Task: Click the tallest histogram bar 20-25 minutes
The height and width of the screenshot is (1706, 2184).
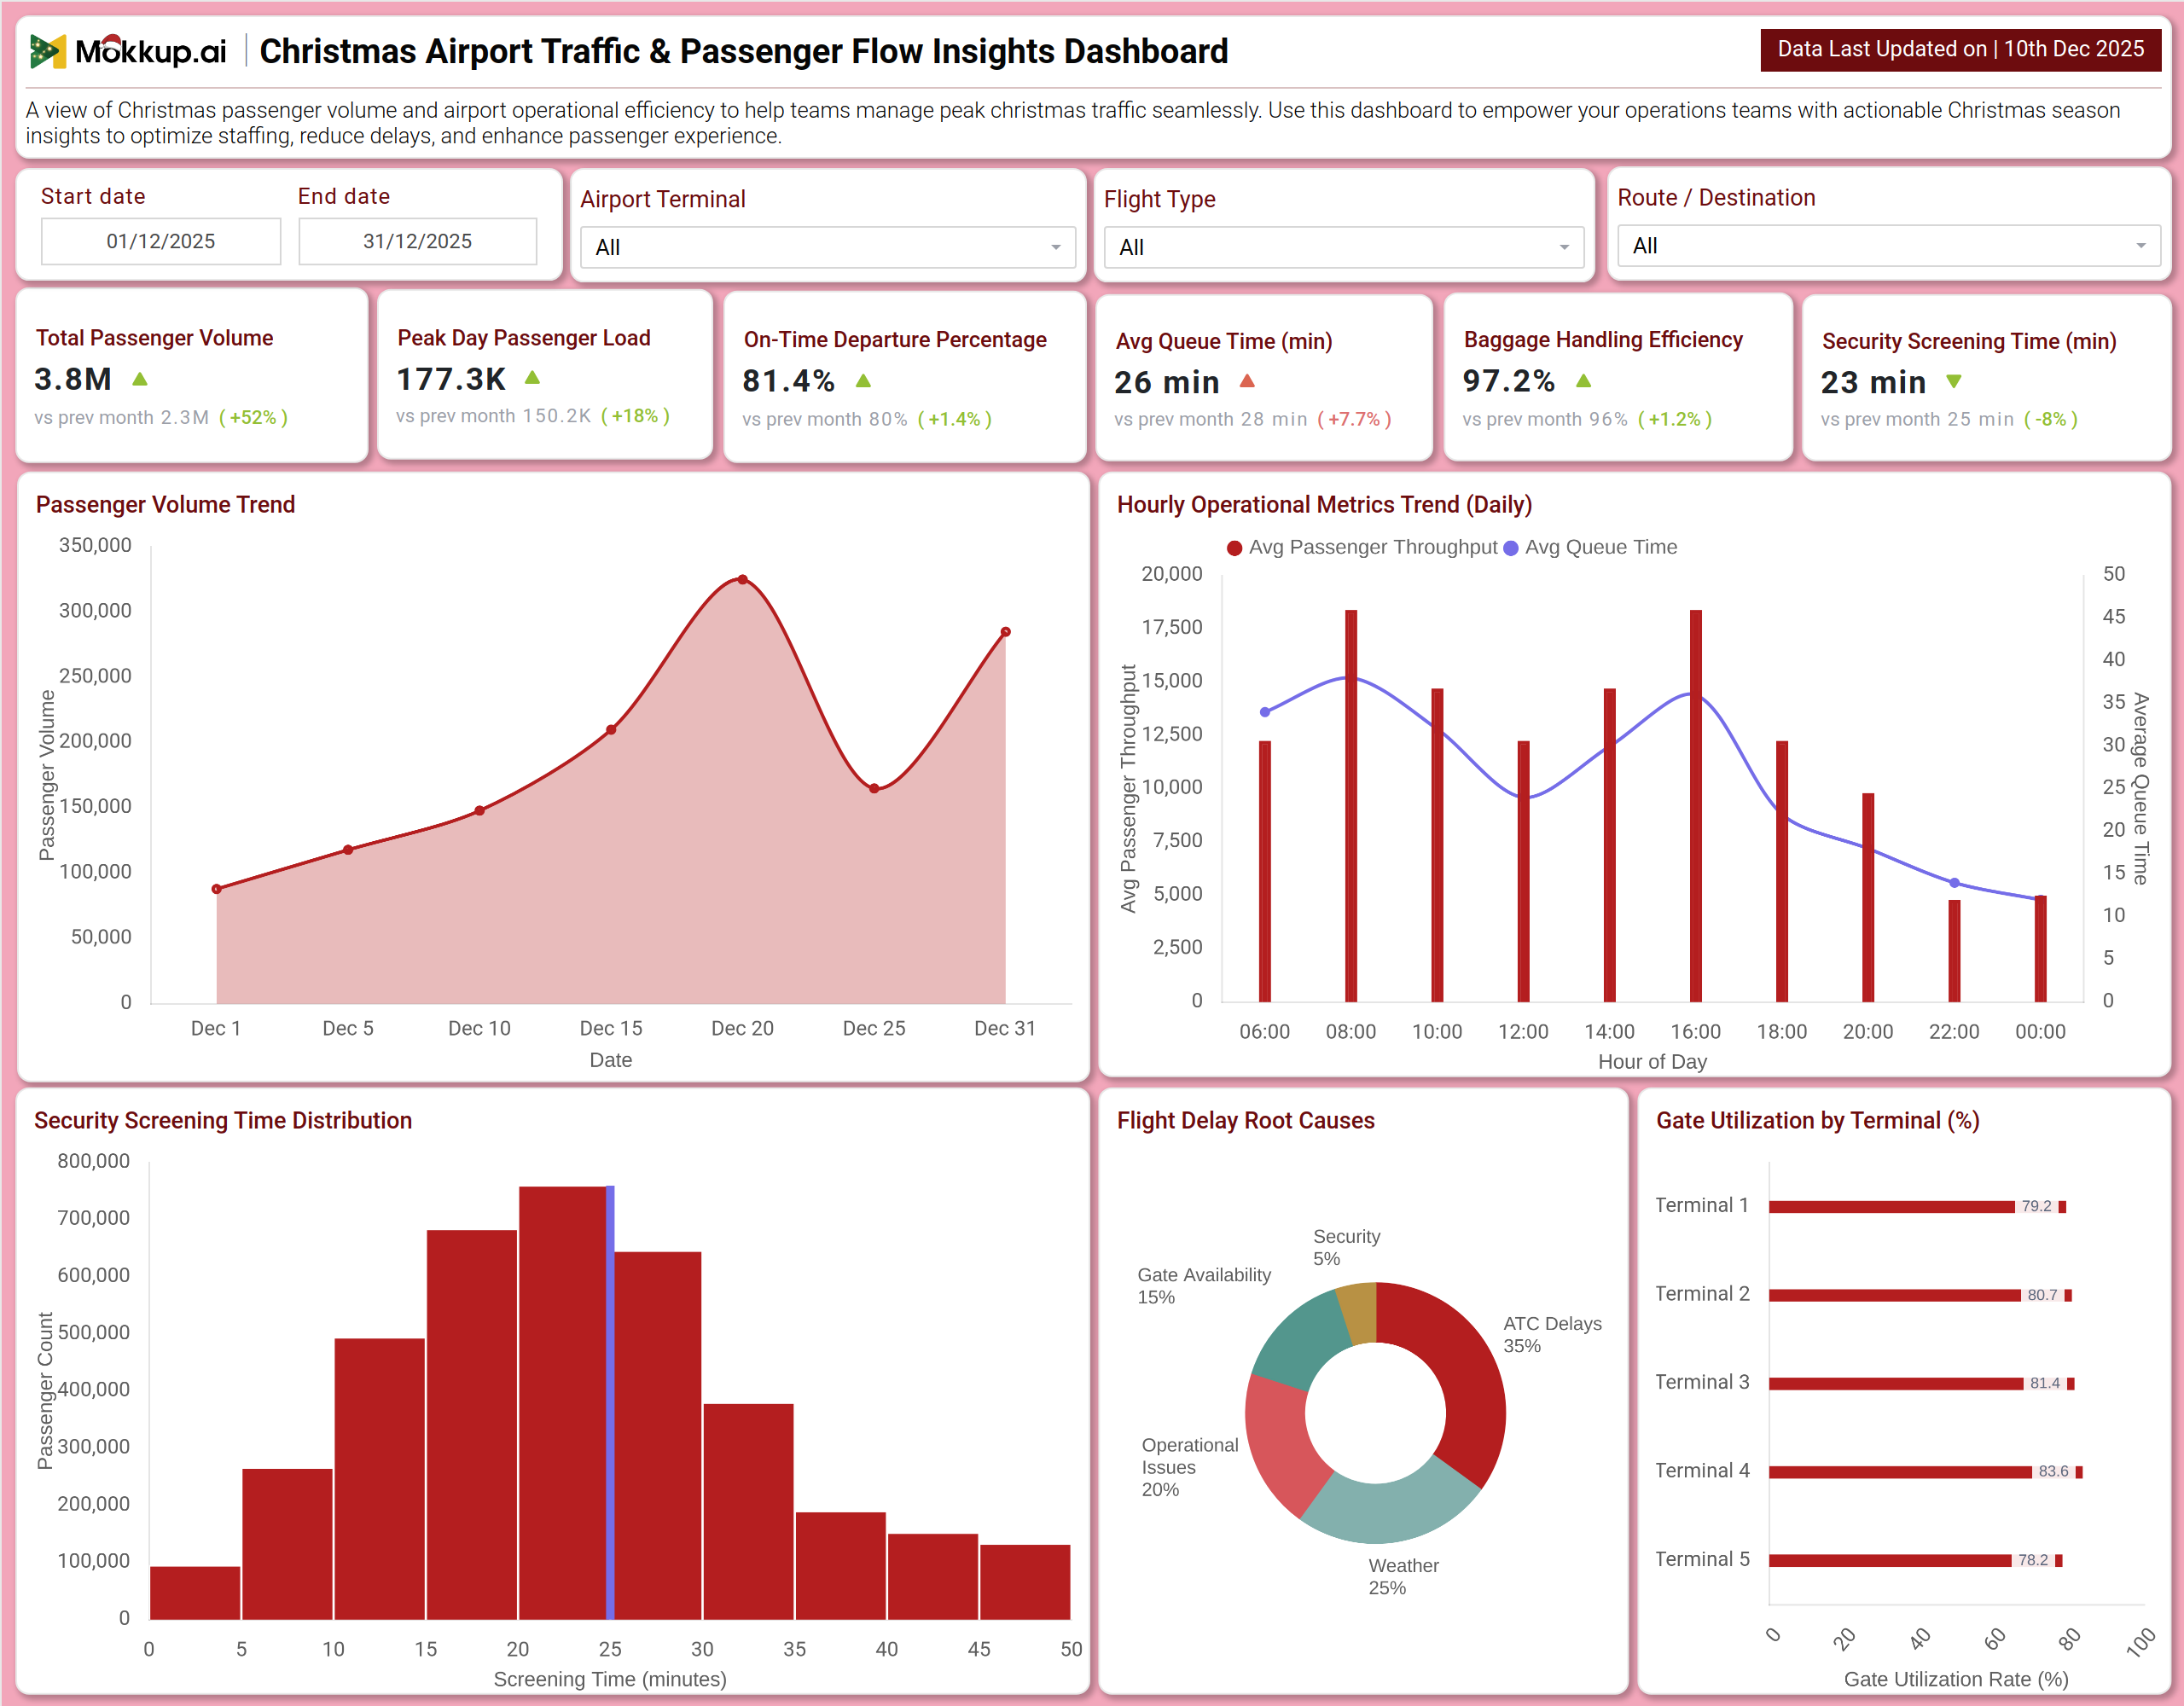Action: 562,1403
